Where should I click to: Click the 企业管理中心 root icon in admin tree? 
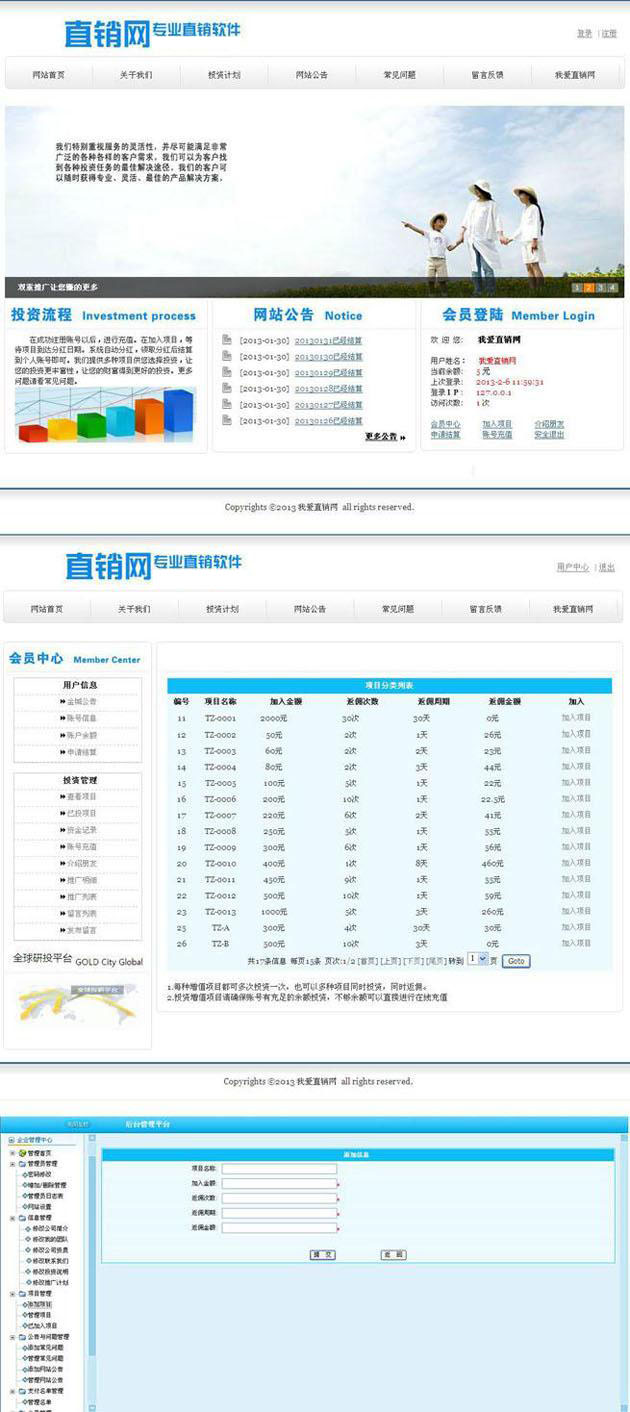[x=12, y=1140]
